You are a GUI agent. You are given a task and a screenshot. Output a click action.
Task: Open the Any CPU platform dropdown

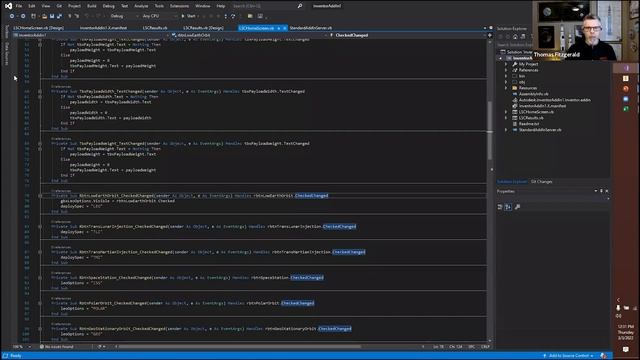[159, 16]
